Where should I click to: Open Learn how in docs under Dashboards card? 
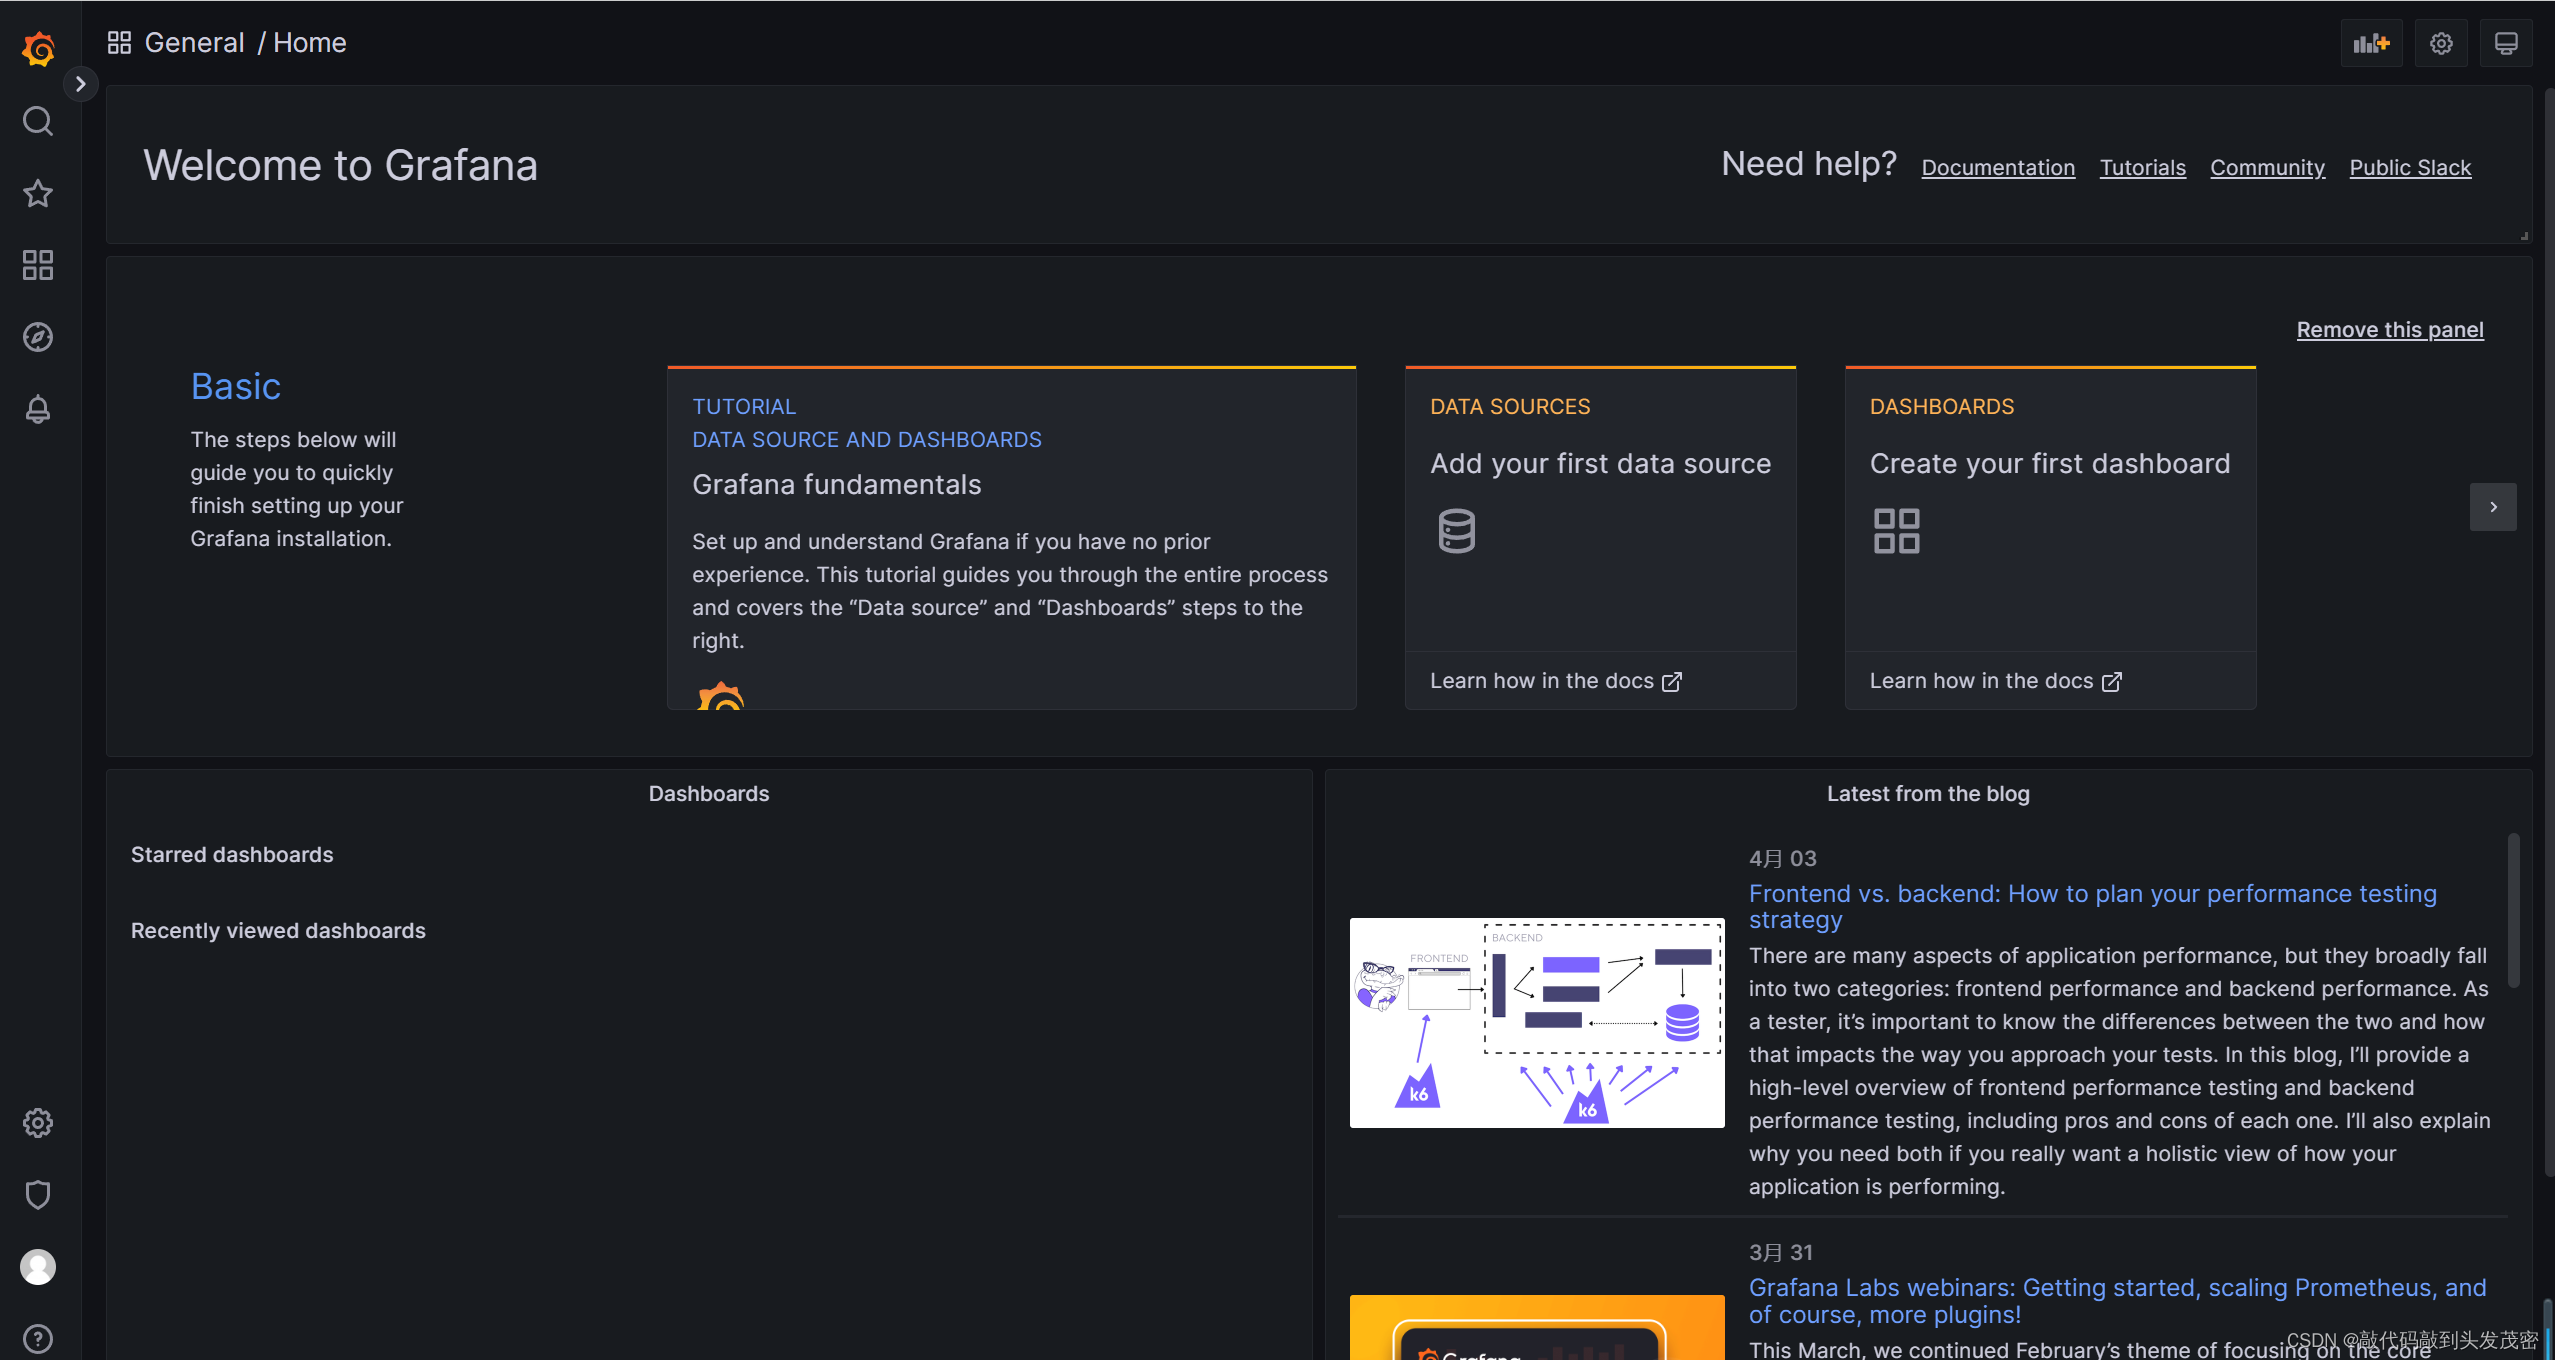[1996, 681]
